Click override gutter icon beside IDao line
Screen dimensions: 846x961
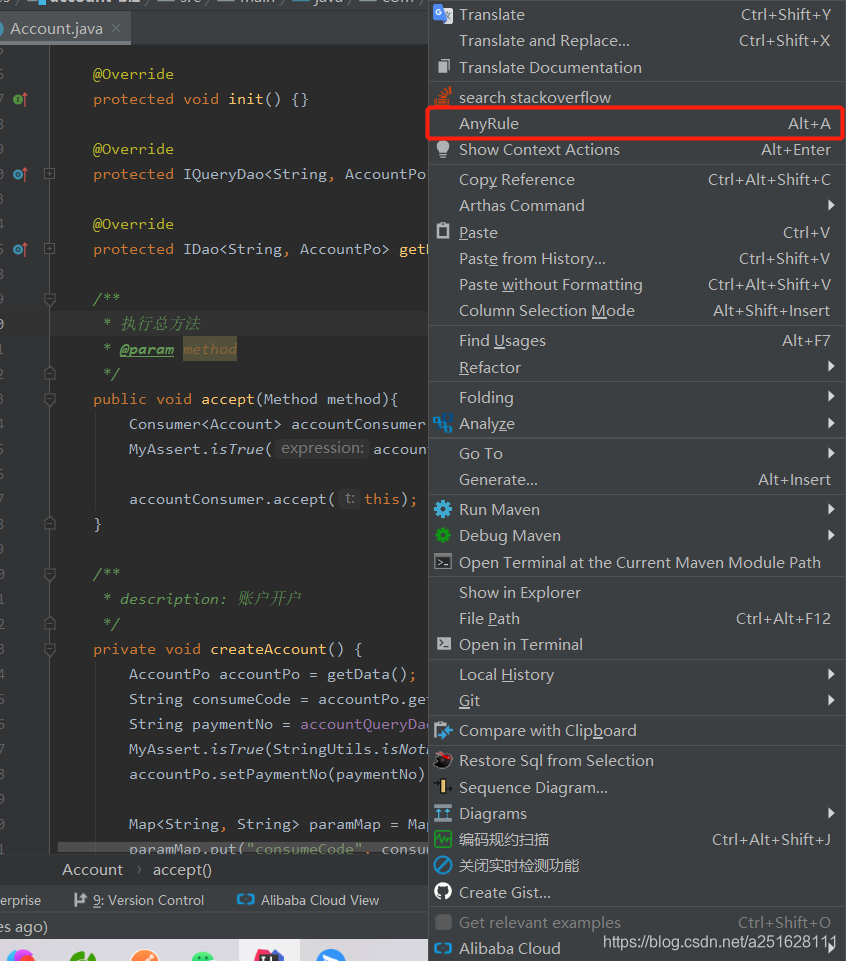(x=20, y=249)
